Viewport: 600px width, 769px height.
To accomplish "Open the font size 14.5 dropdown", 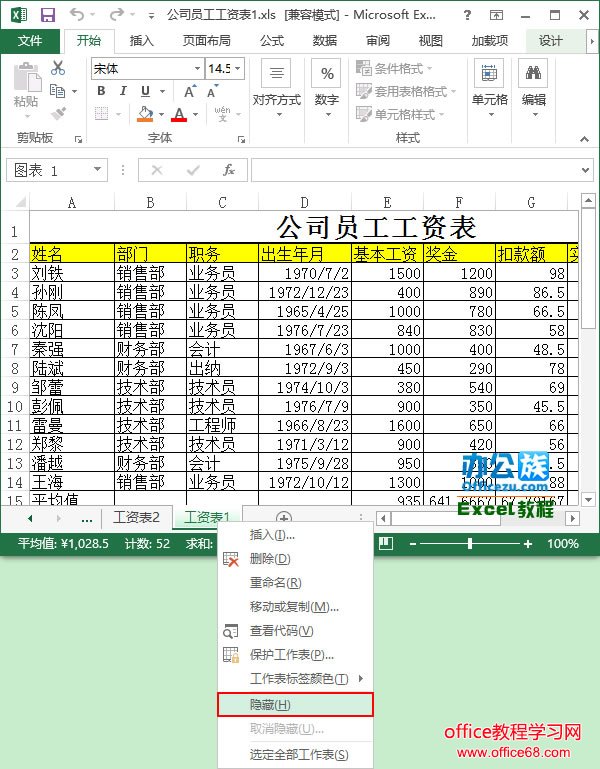I will tap(238, 68).
